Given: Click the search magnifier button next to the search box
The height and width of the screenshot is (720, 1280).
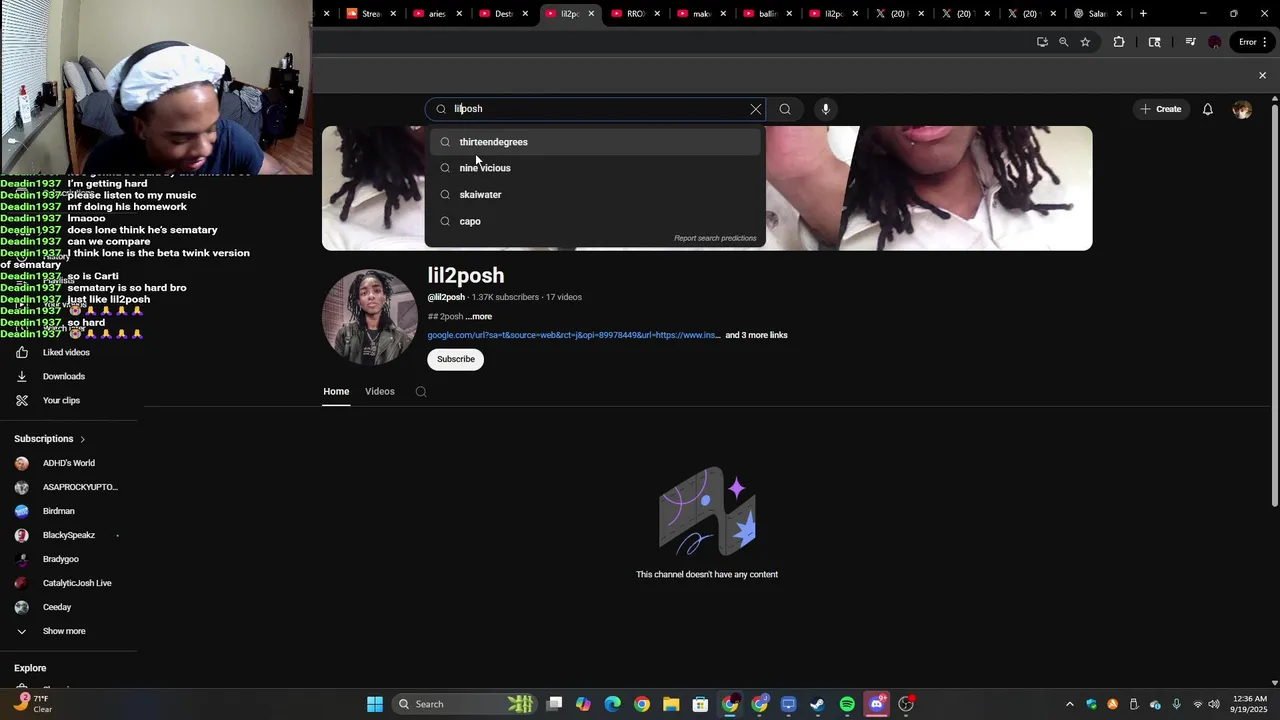Looking at the screenshot, I should (x=785, y=109).
